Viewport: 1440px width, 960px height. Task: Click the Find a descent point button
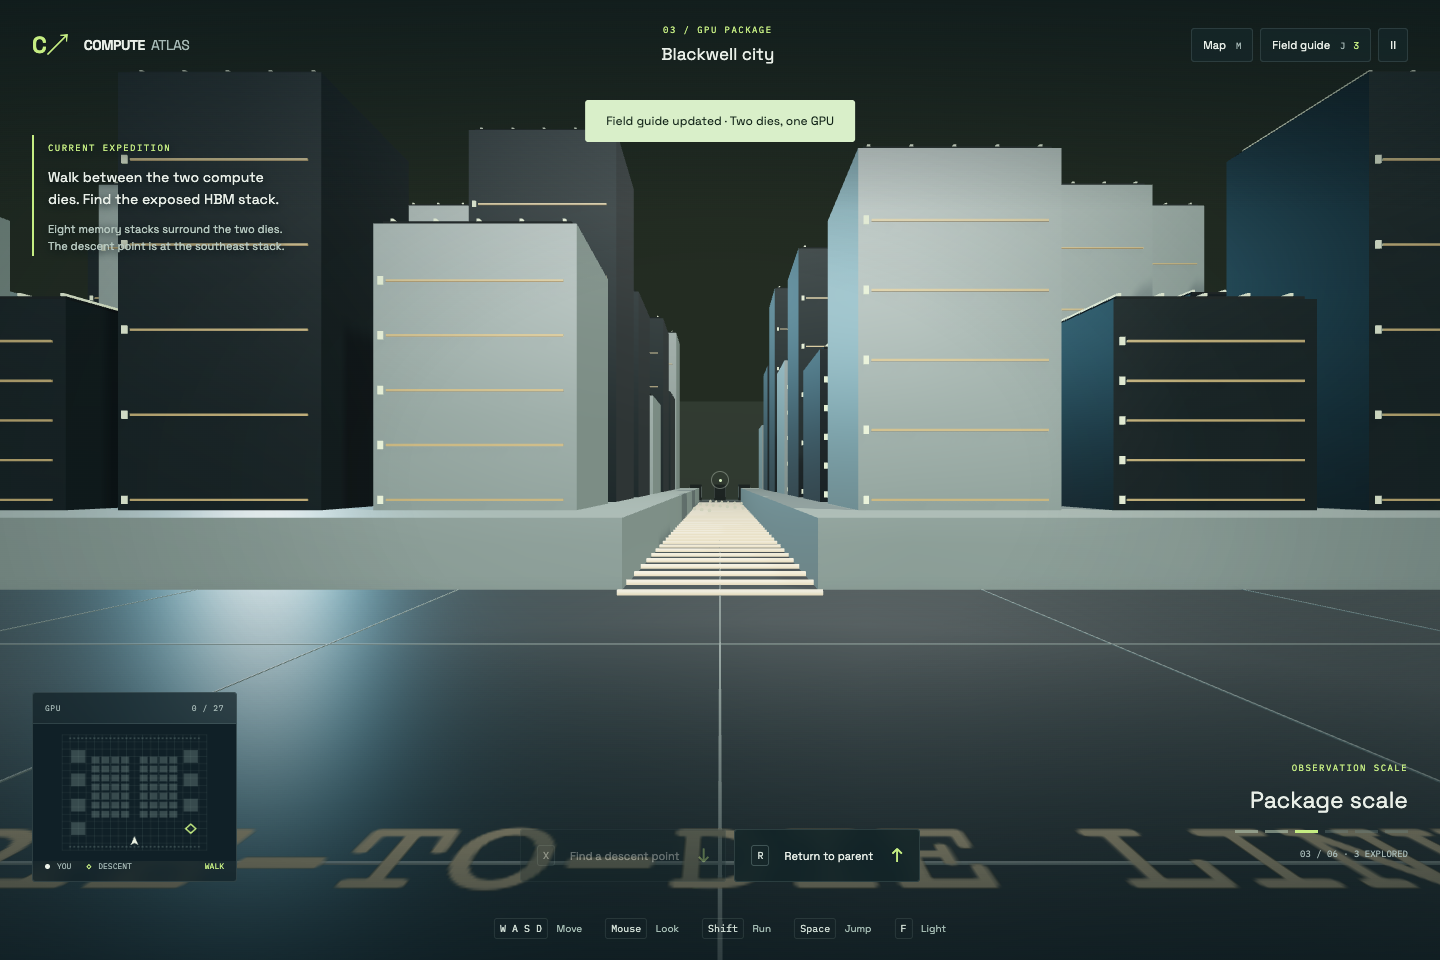coord(625,856)
